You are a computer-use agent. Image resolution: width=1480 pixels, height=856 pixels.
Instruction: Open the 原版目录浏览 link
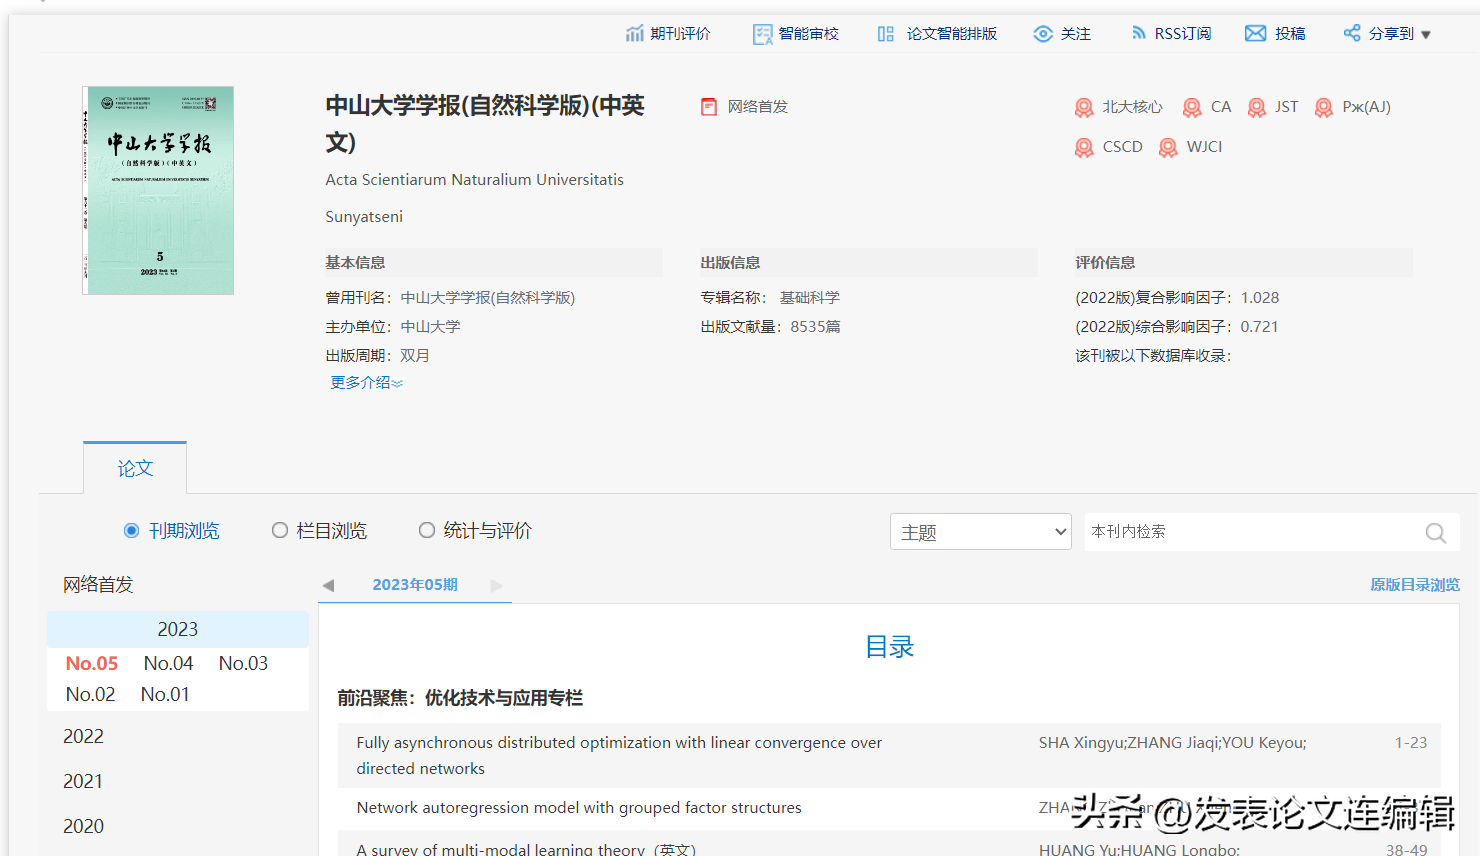click(1415, 585)
